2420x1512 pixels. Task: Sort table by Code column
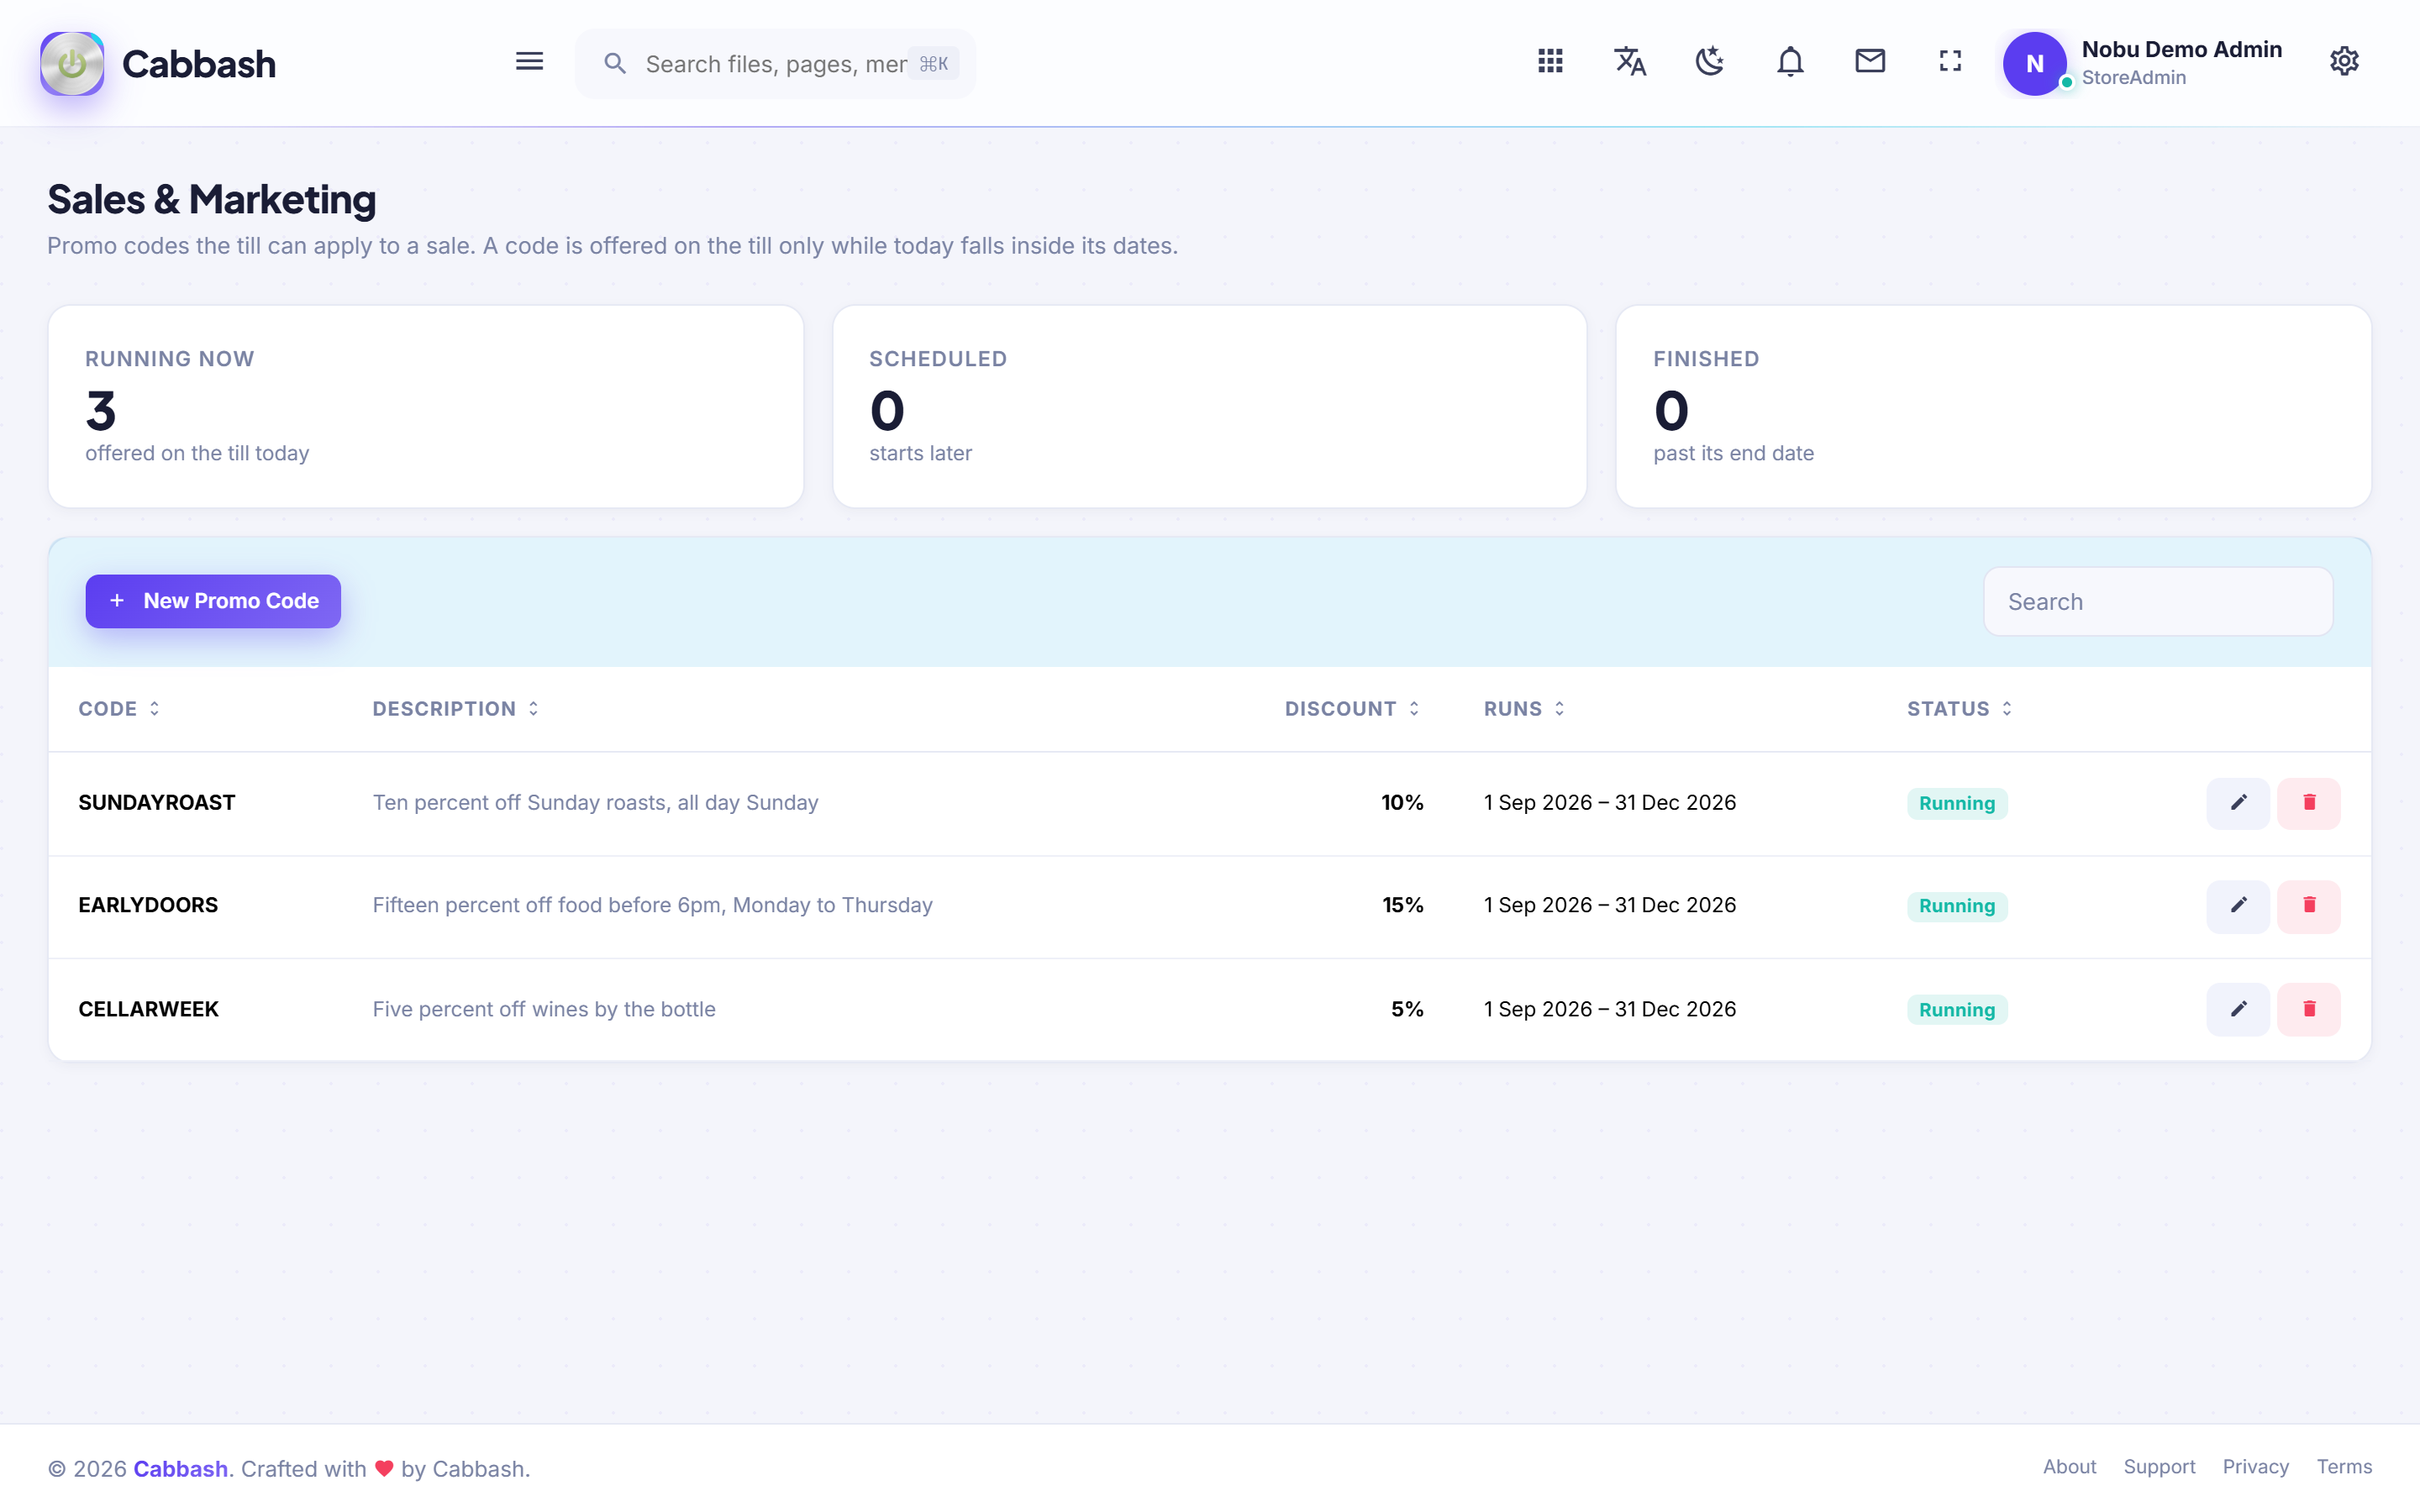119,709
